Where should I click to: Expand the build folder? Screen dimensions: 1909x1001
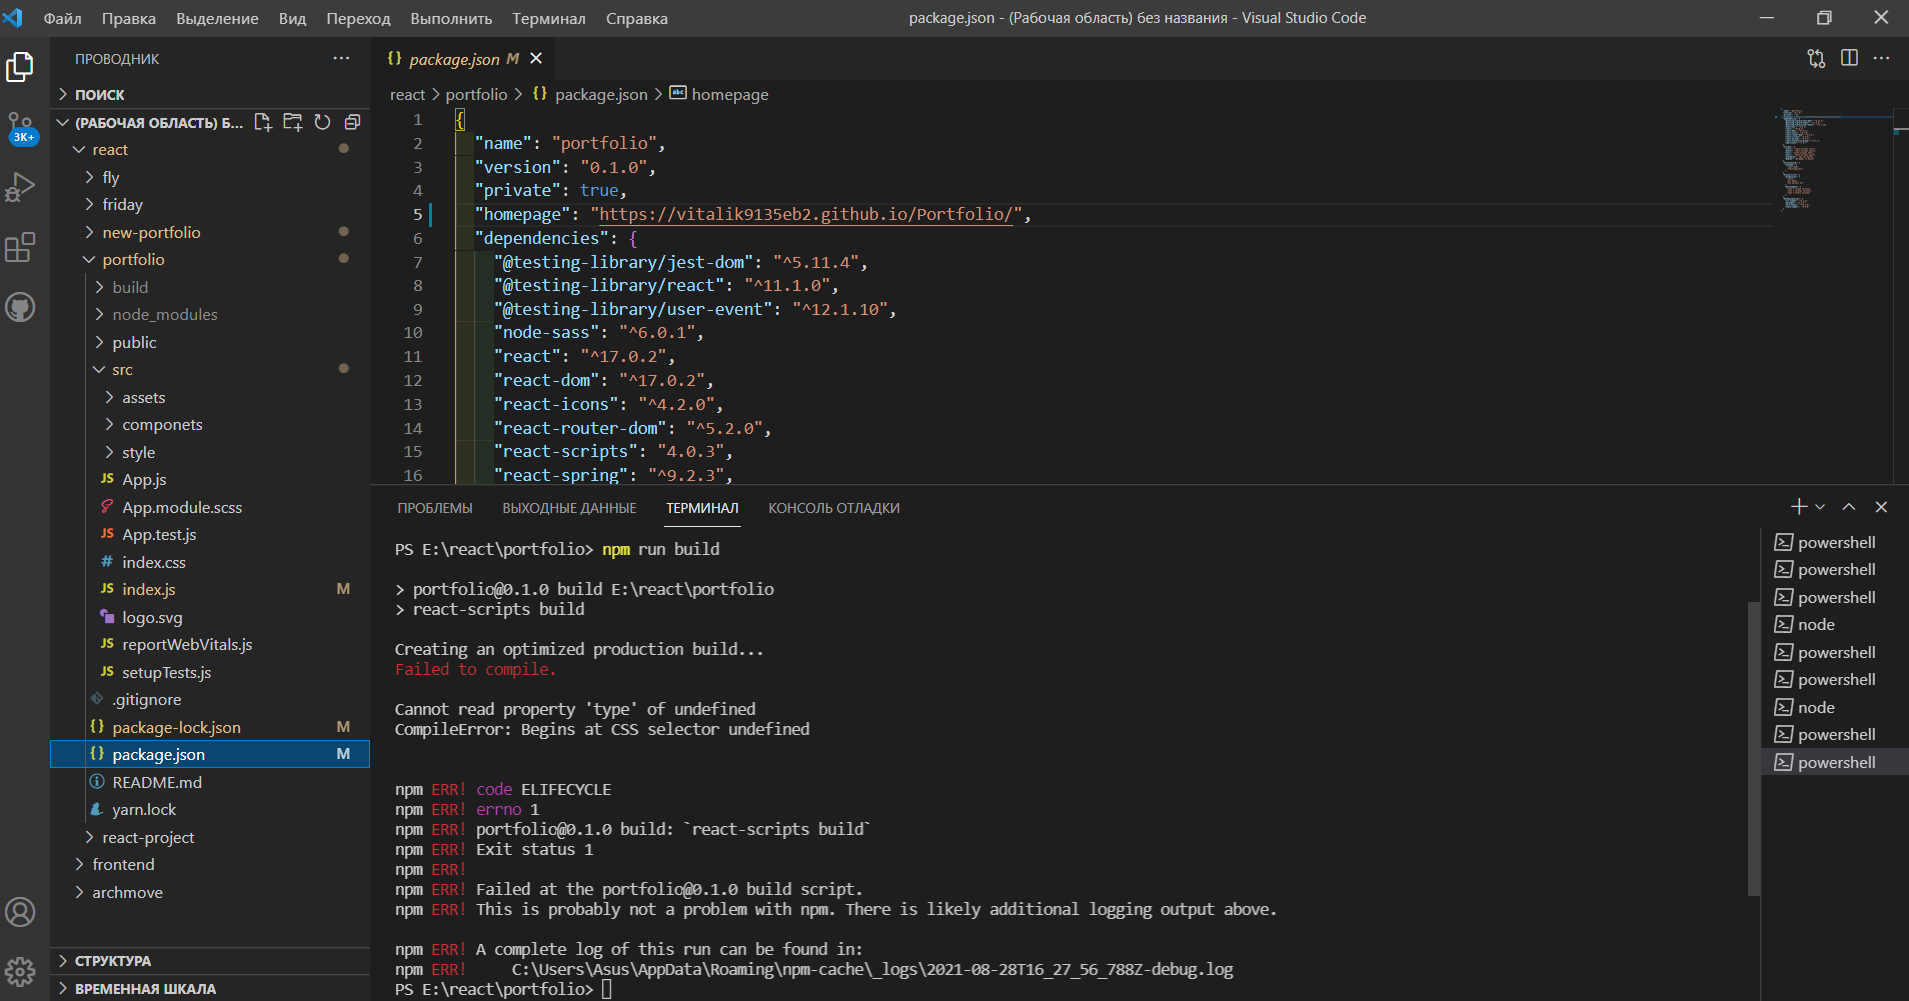pyautogui.click(x=210, y=287)
